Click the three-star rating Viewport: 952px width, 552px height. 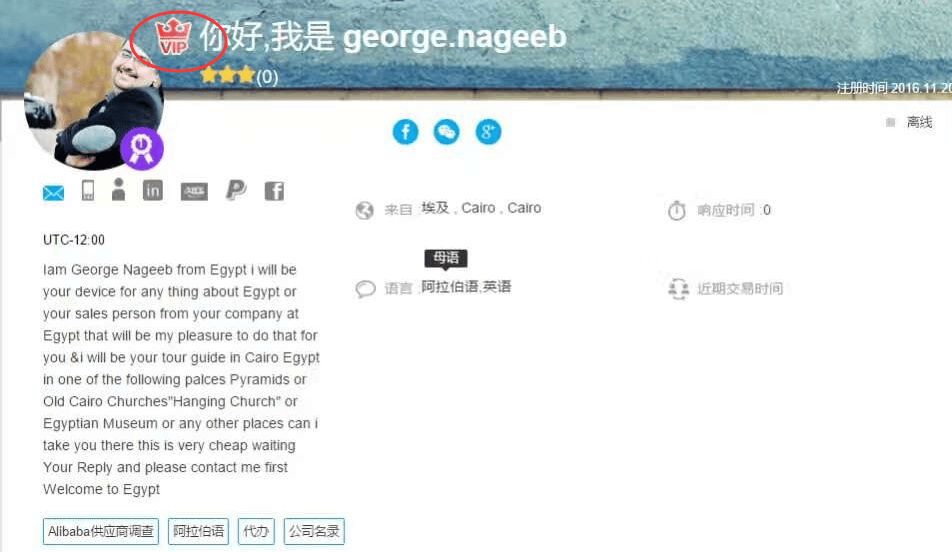point(227,76)
